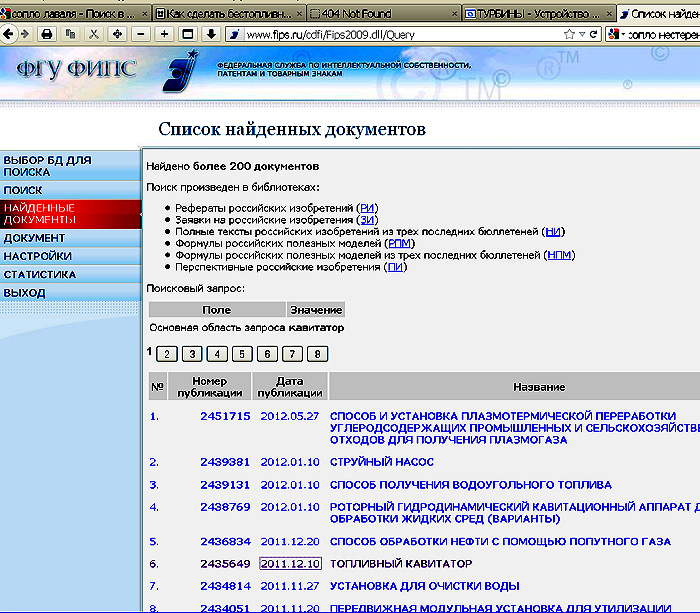Select 'НАЙДЕННЫЕ ДОКУМЕНТЫ' sidebar item
This screenshot has height=613, width=700.
point(71,214)
